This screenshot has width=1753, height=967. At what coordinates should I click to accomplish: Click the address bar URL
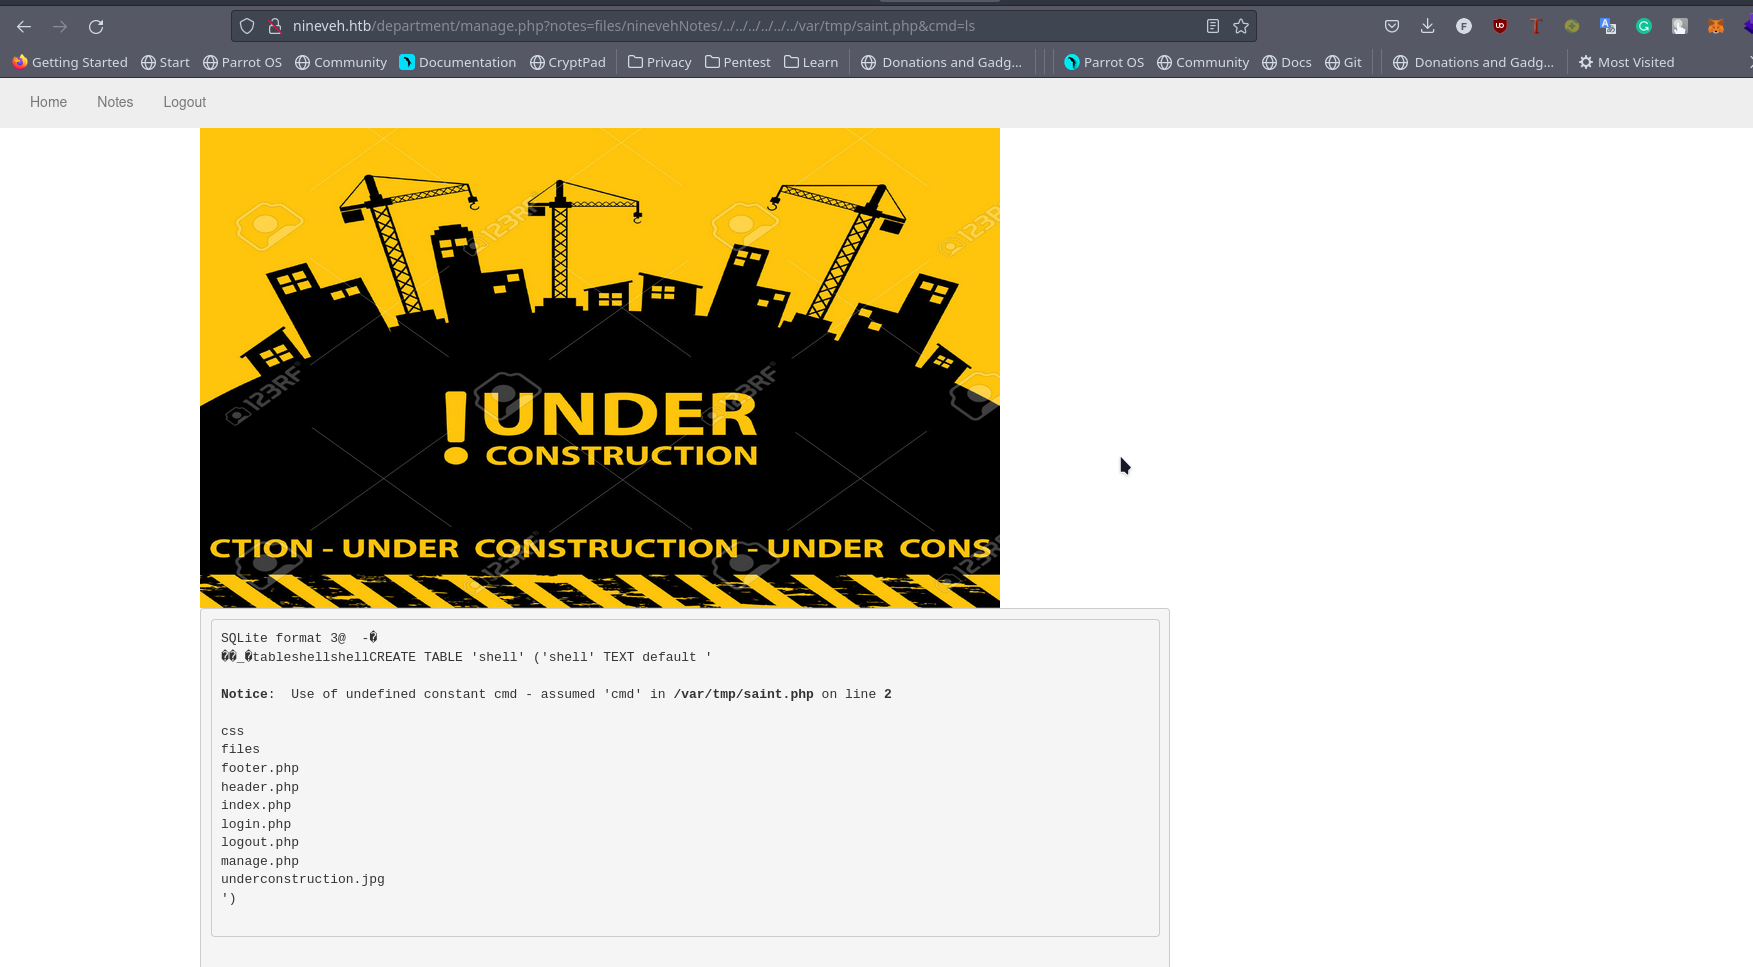(x=634, y=26)
